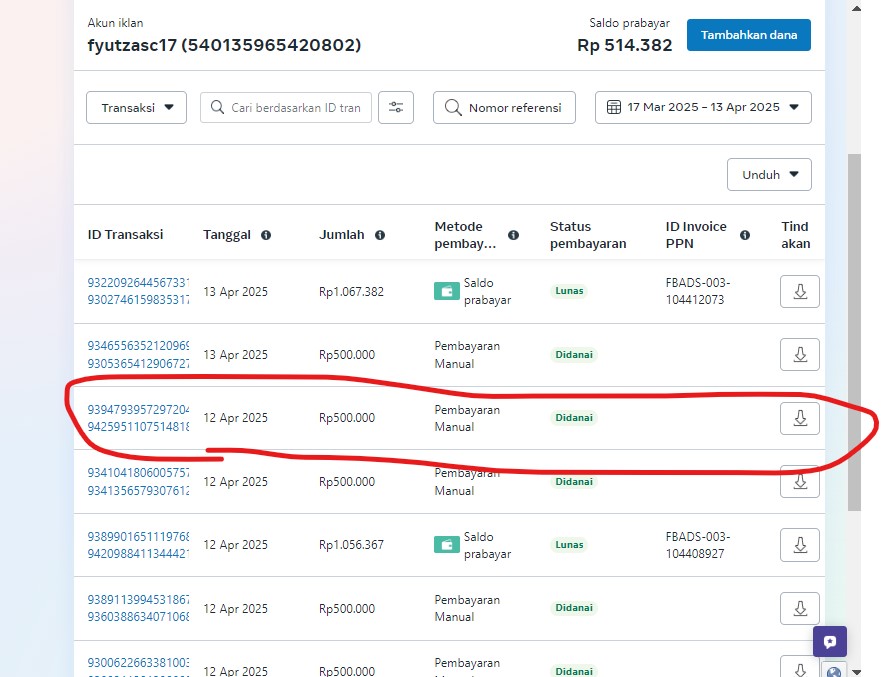Viewport: 881px width, 677px height.
Task: Download receipt for the Rp1.056.367 transaction
Action: tap(799, 545)
